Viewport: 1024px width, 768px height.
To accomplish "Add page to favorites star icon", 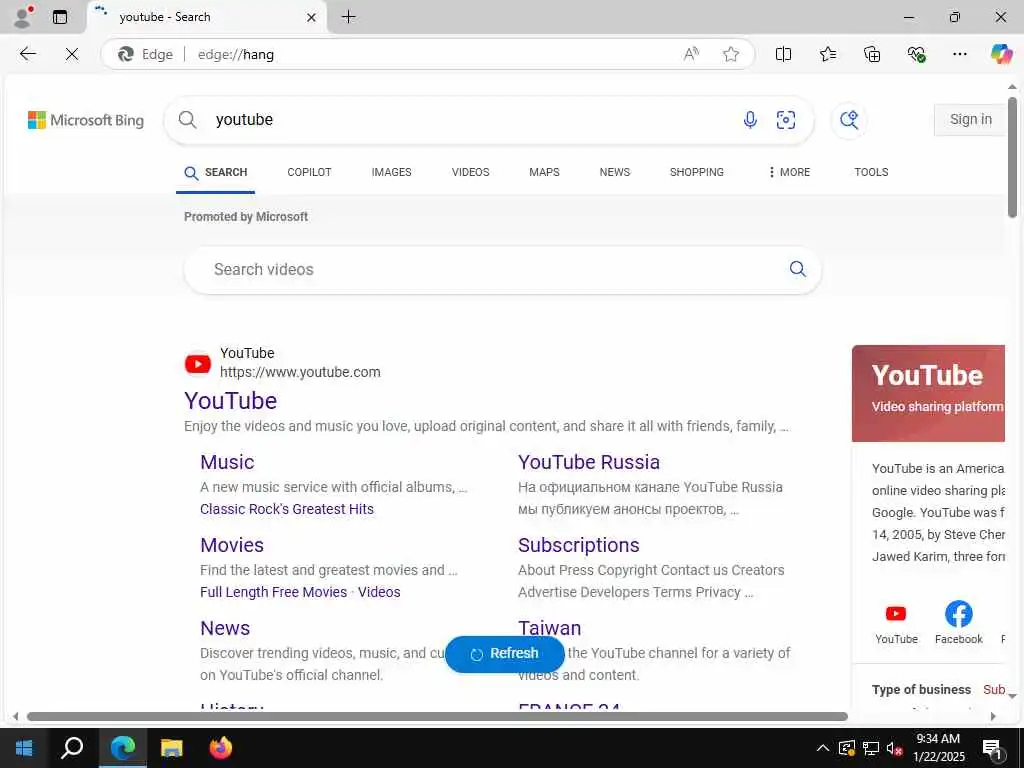I will tap(731, 54).
